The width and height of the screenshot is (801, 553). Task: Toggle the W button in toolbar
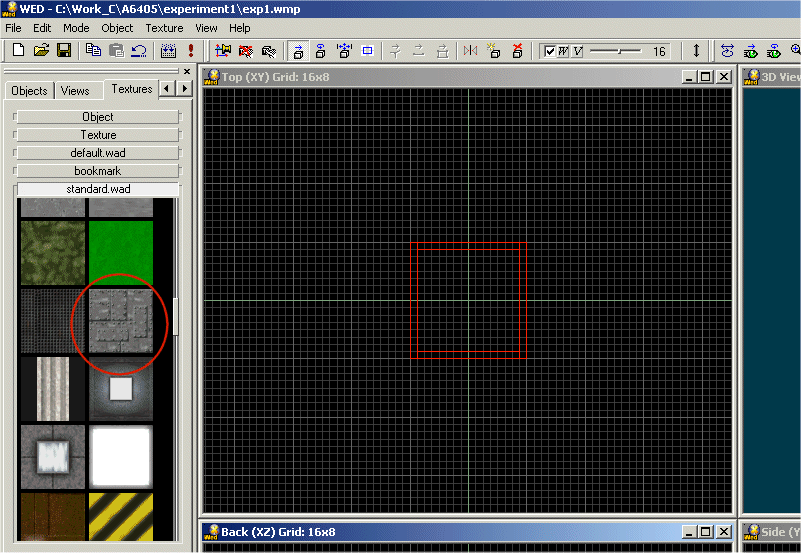click(x=563, y=51)
